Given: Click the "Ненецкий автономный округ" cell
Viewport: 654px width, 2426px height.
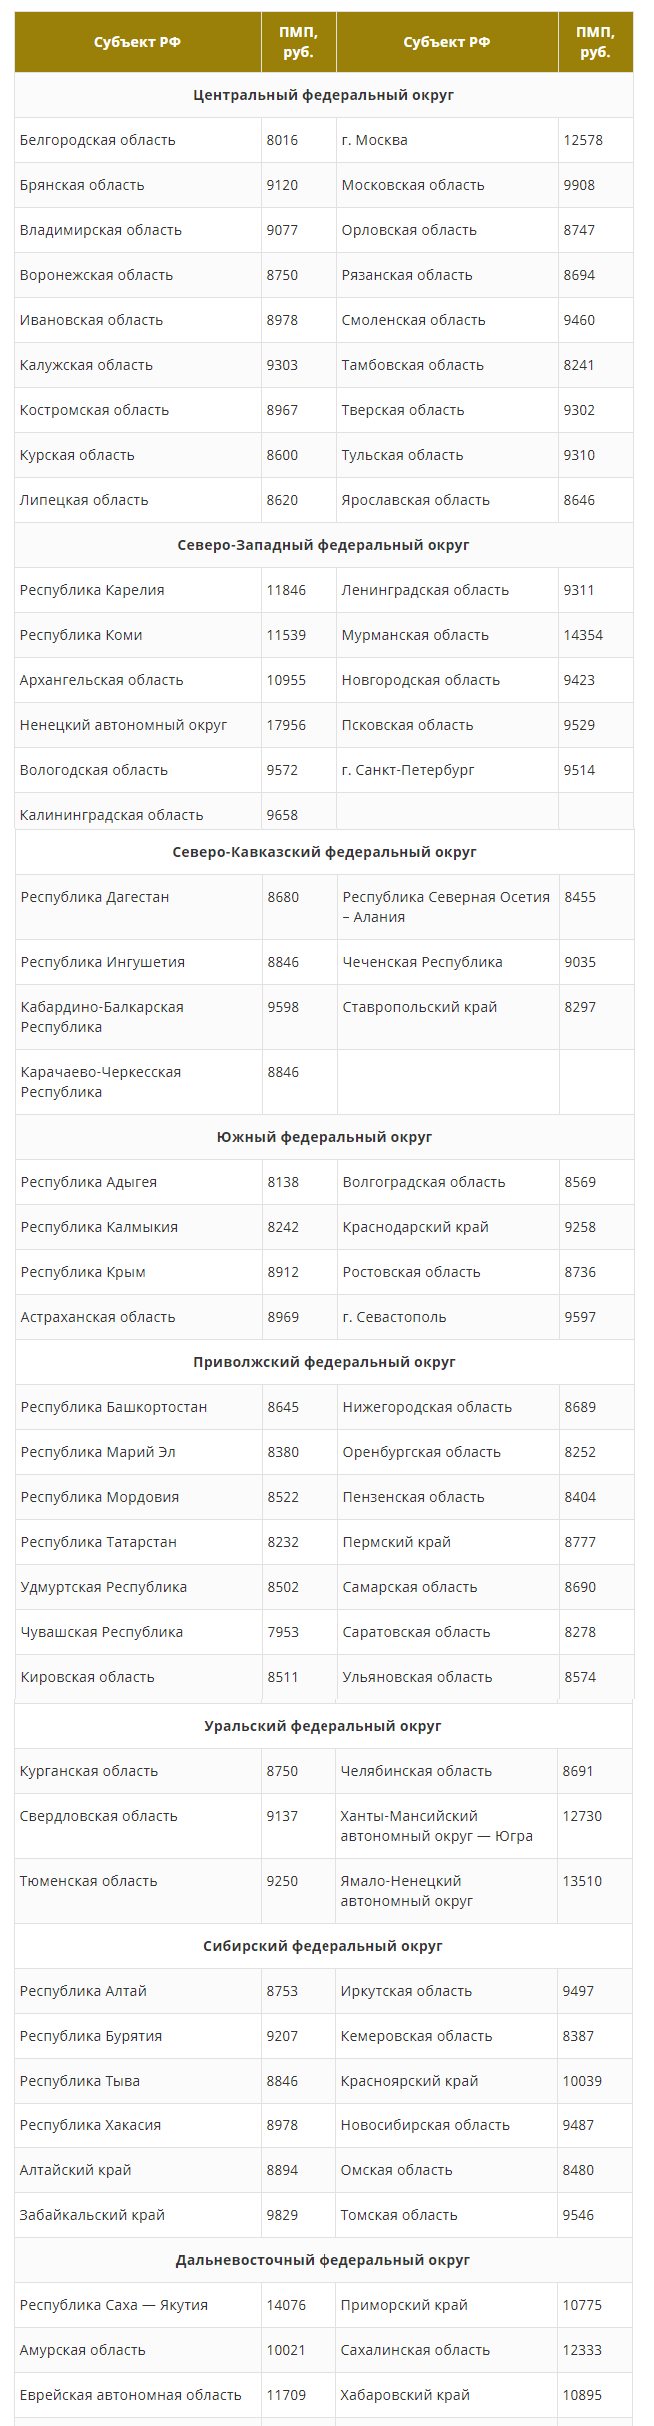Looking at the screenshot, I should 138,725.
